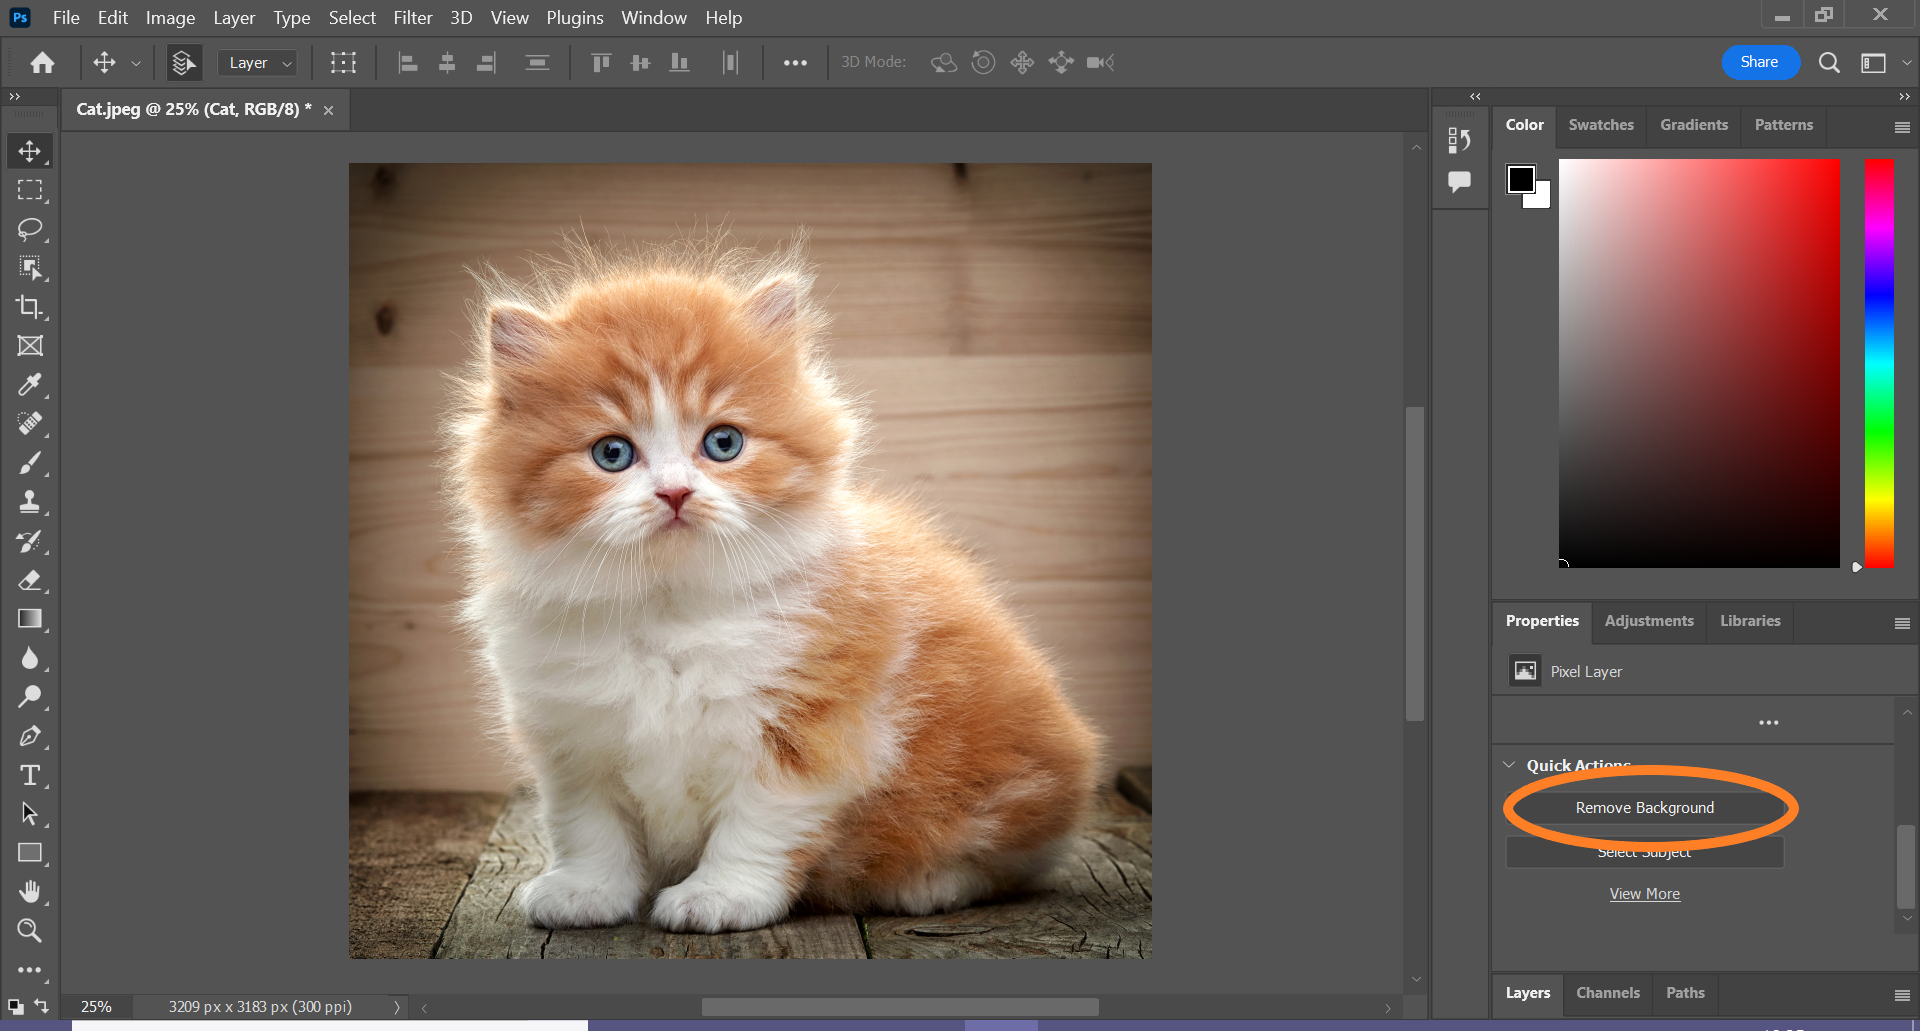Viewport: 1920px width, 1031px height.
Task: Select the Blur tool
Action: click(x=30, y=658)
